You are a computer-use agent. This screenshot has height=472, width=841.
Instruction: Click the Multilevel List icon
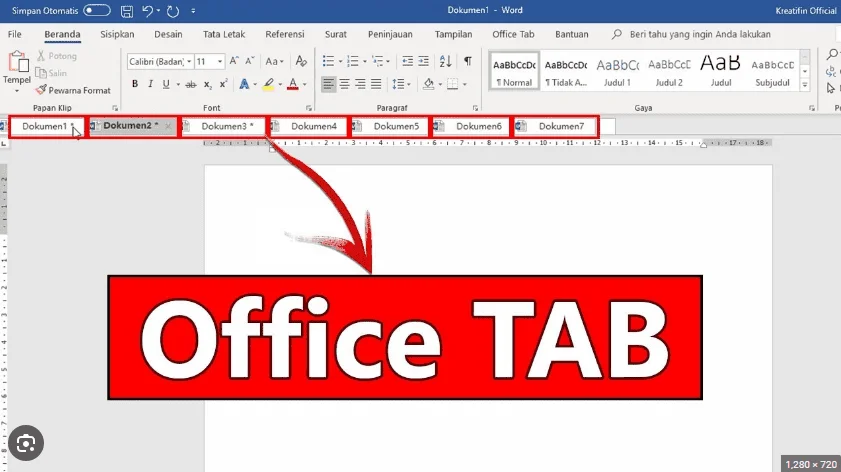coord(378,61)
